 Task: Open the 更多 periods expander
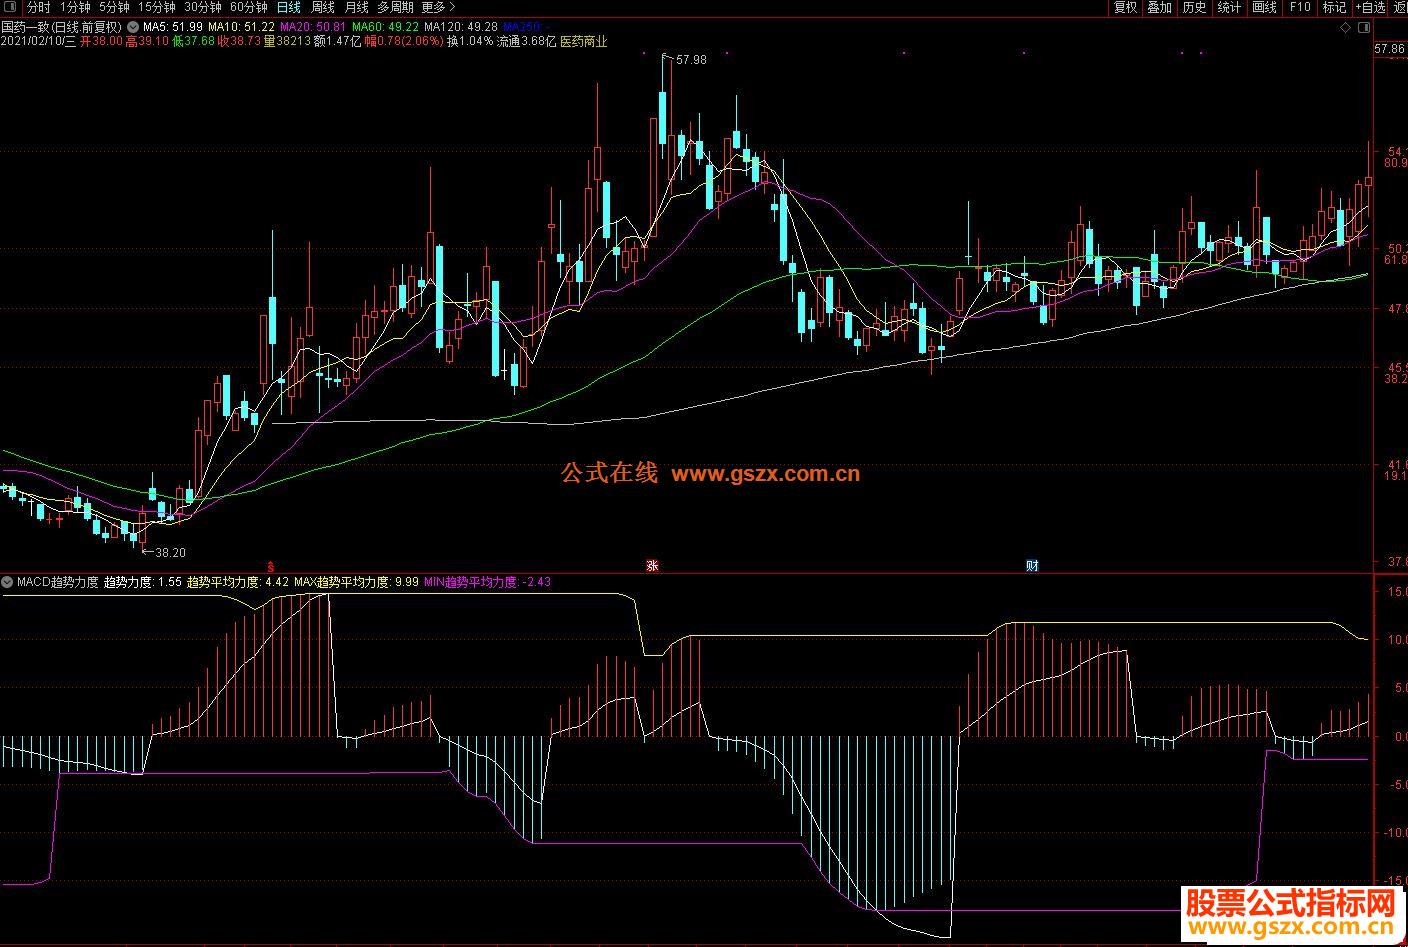[438, 7]
